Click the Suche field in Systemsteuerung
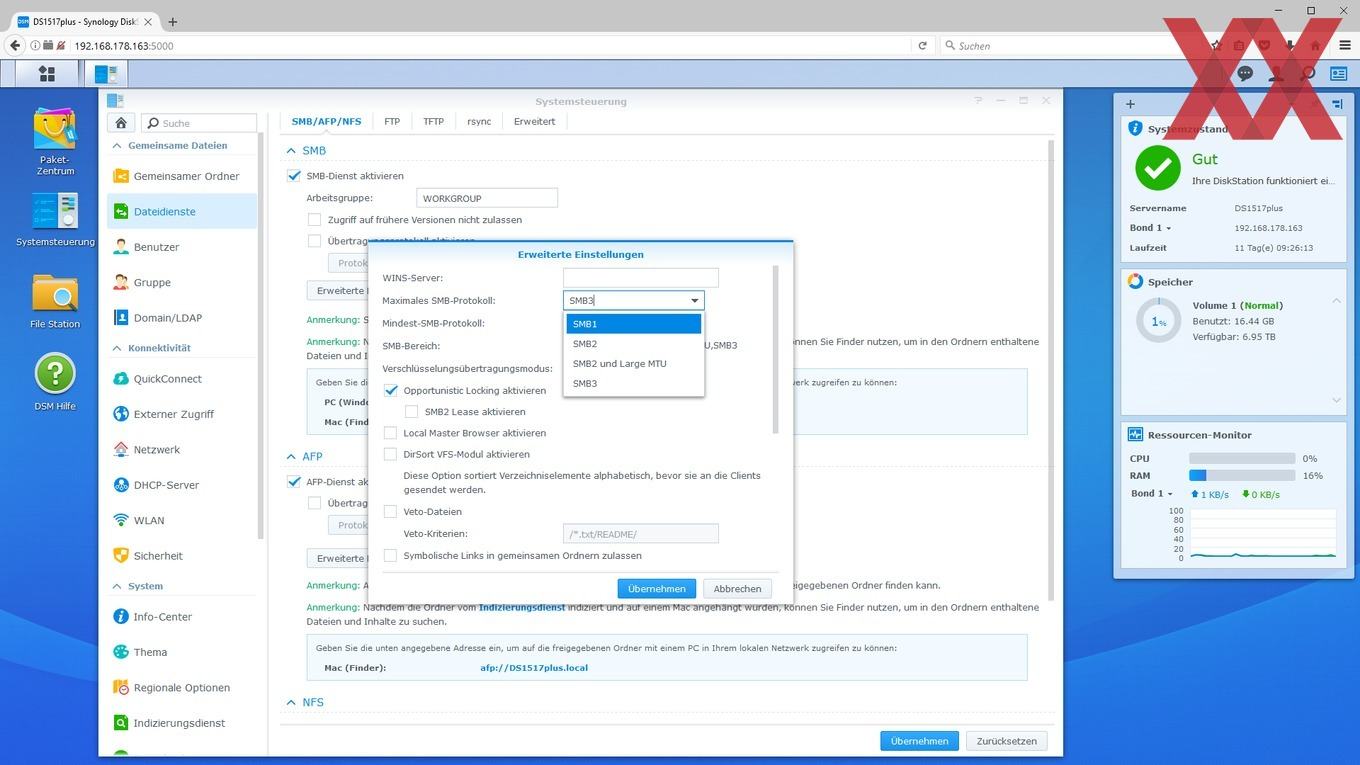 coord(199,123)
